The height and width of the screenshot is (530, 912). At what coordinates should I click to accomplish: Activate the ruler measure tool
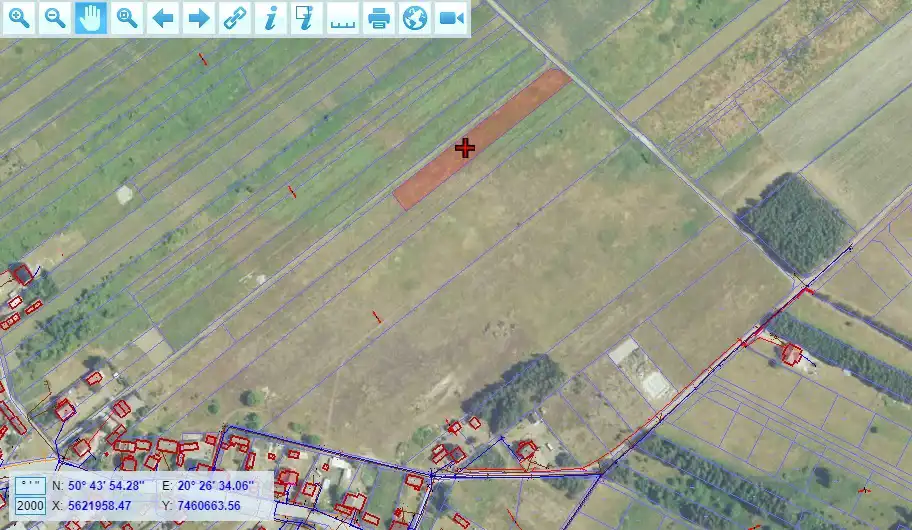click(x=343, y=18)
